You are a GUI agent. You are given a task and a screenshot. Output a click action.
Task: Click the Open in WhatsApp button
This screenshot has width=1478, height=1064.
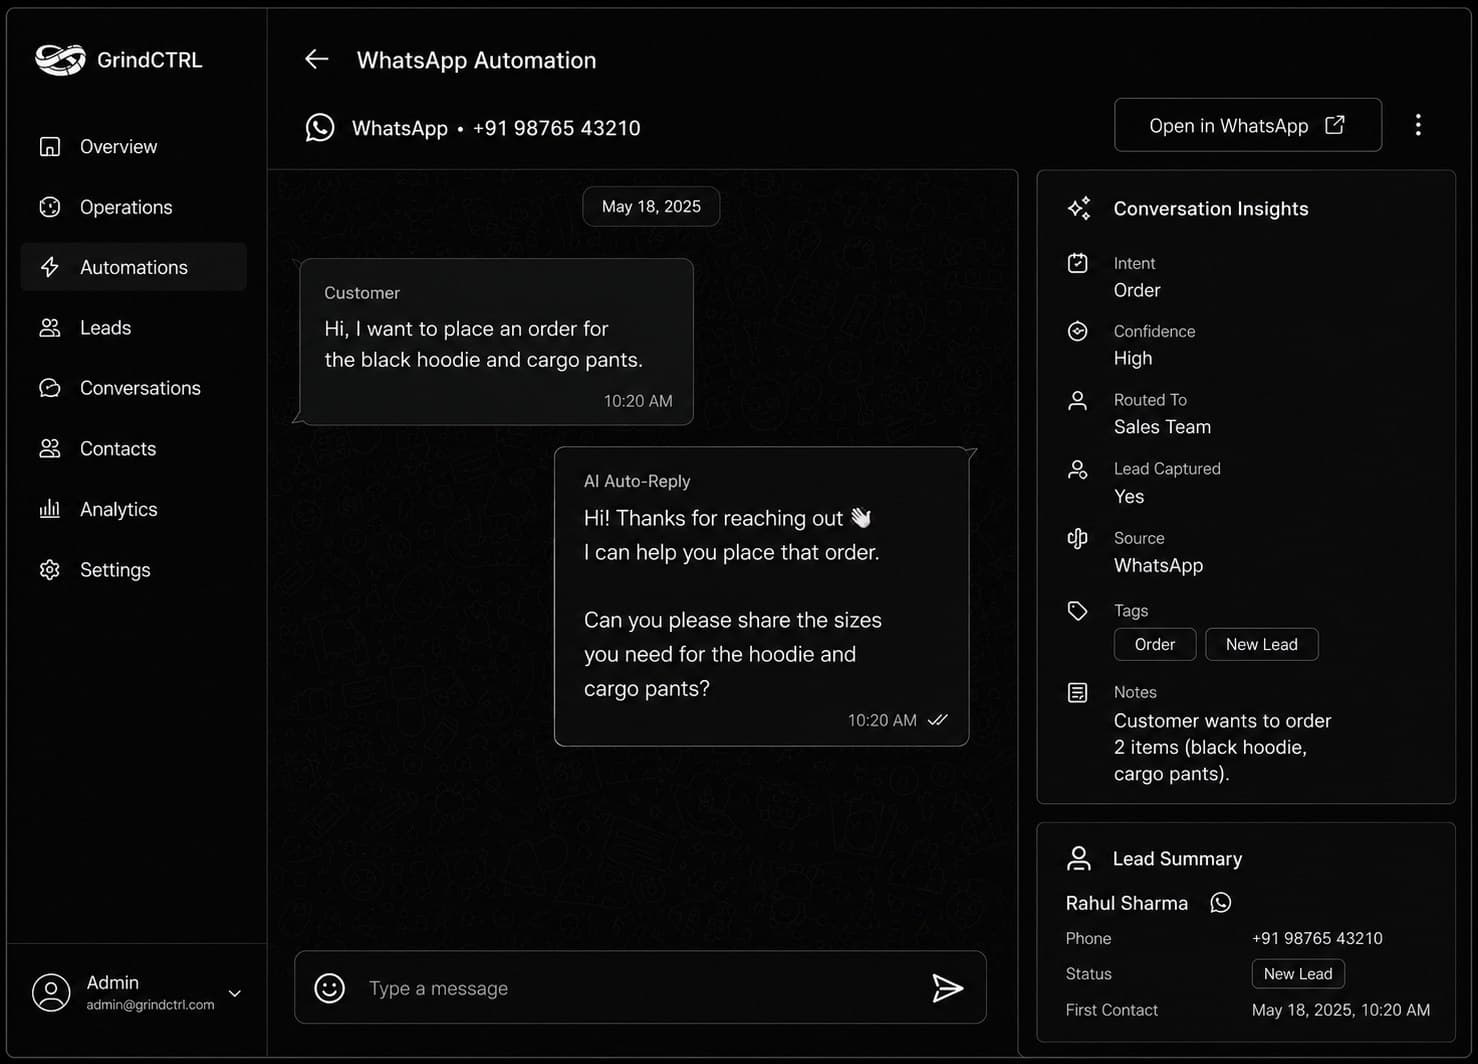click(x=1248, y=125)
